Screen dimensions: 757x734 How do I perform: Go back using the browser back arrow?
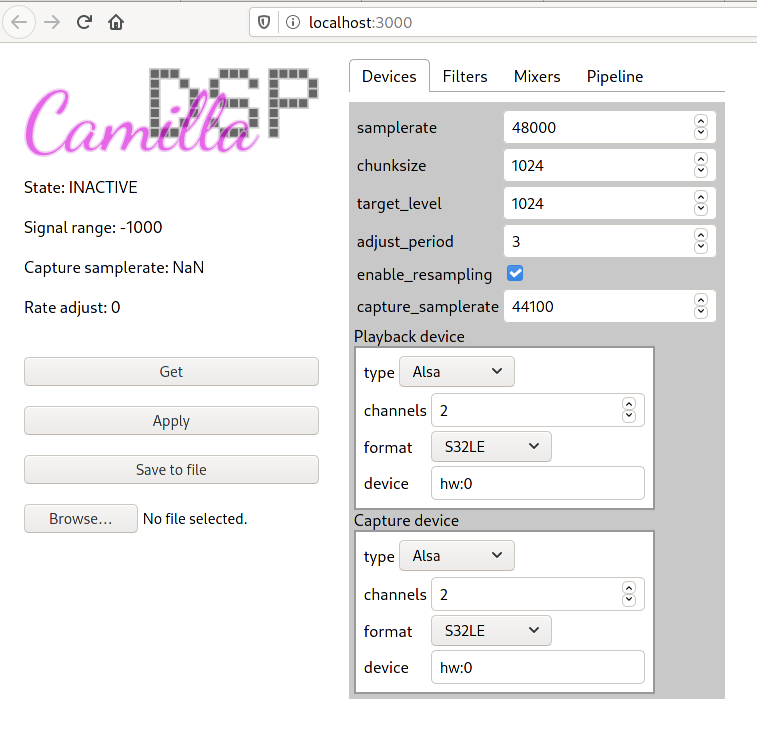tap(19, 22)
